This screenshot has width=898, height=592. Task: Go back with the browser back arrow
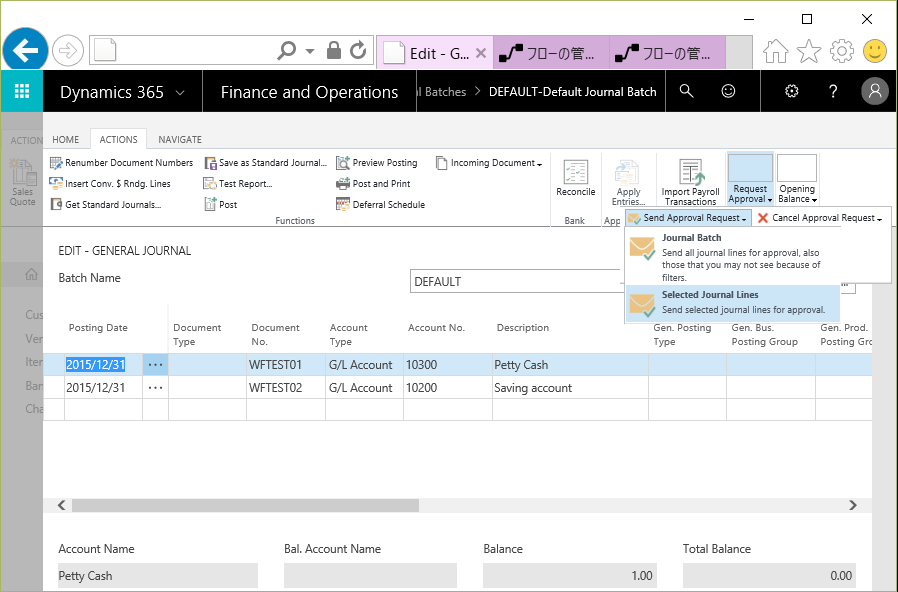[25, 51]
